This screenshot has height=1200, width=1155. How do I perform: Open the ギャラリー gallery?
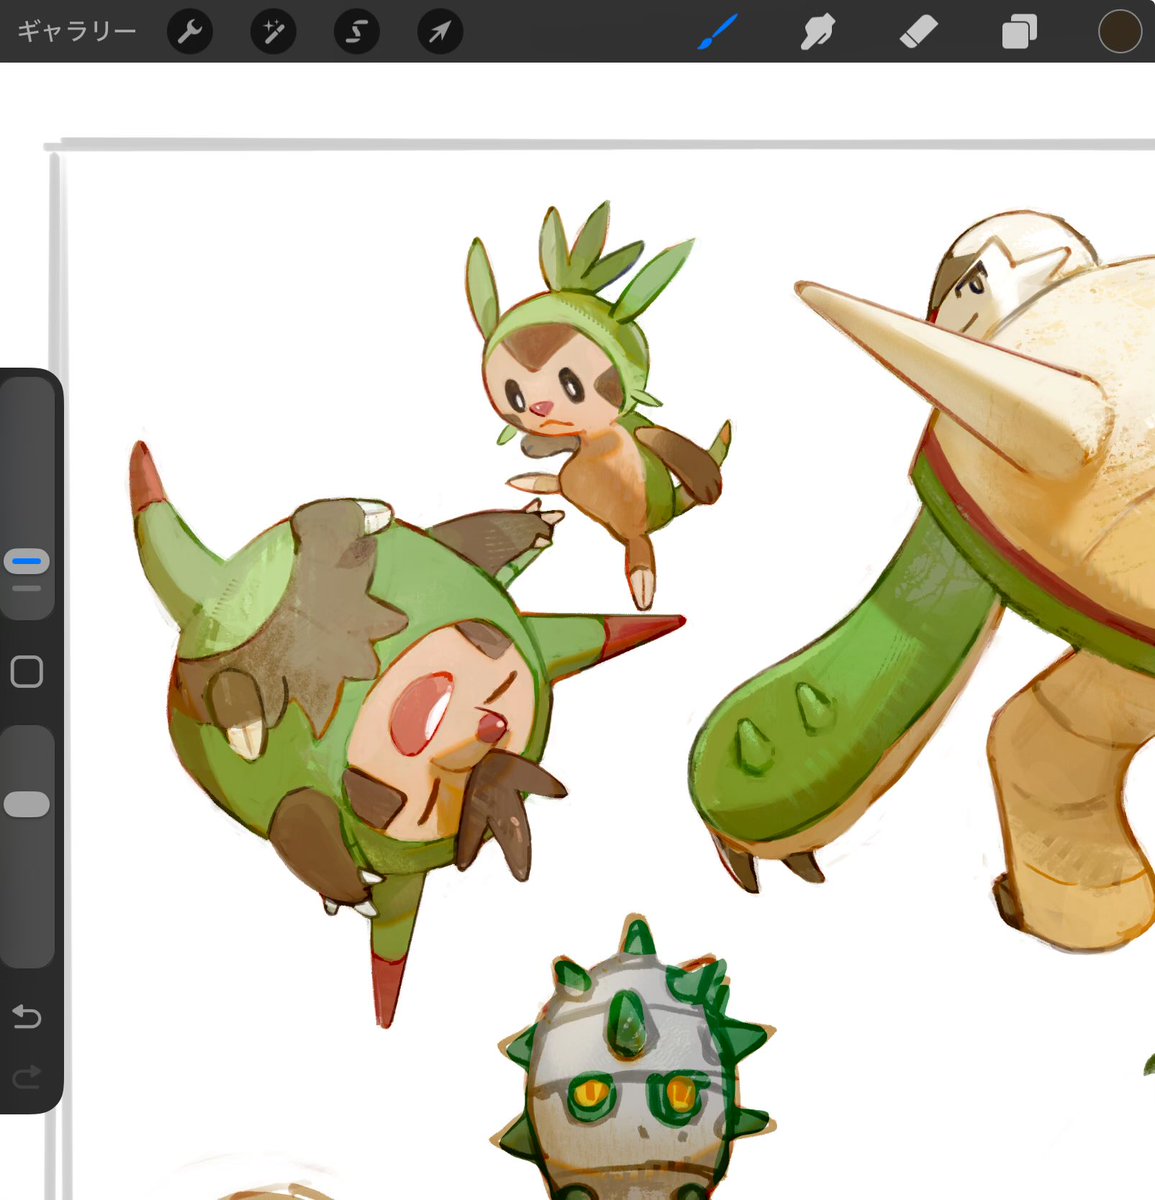tap(76, 32)
